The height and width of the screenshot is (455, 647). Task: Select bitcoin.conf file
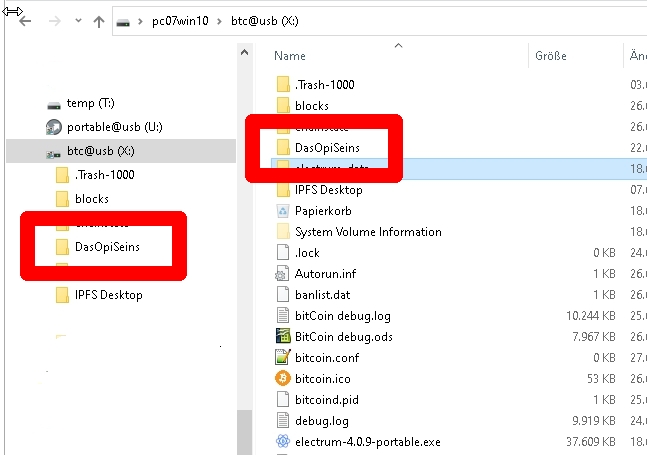tap(327, 358)
